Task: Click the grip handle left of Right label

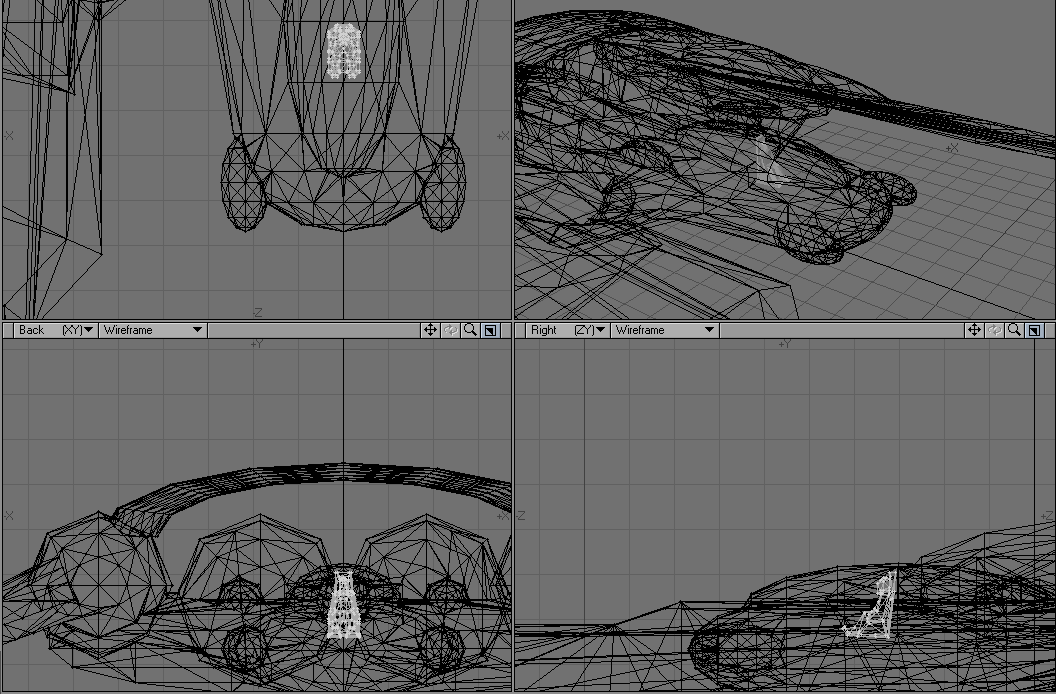Action: 521,330
